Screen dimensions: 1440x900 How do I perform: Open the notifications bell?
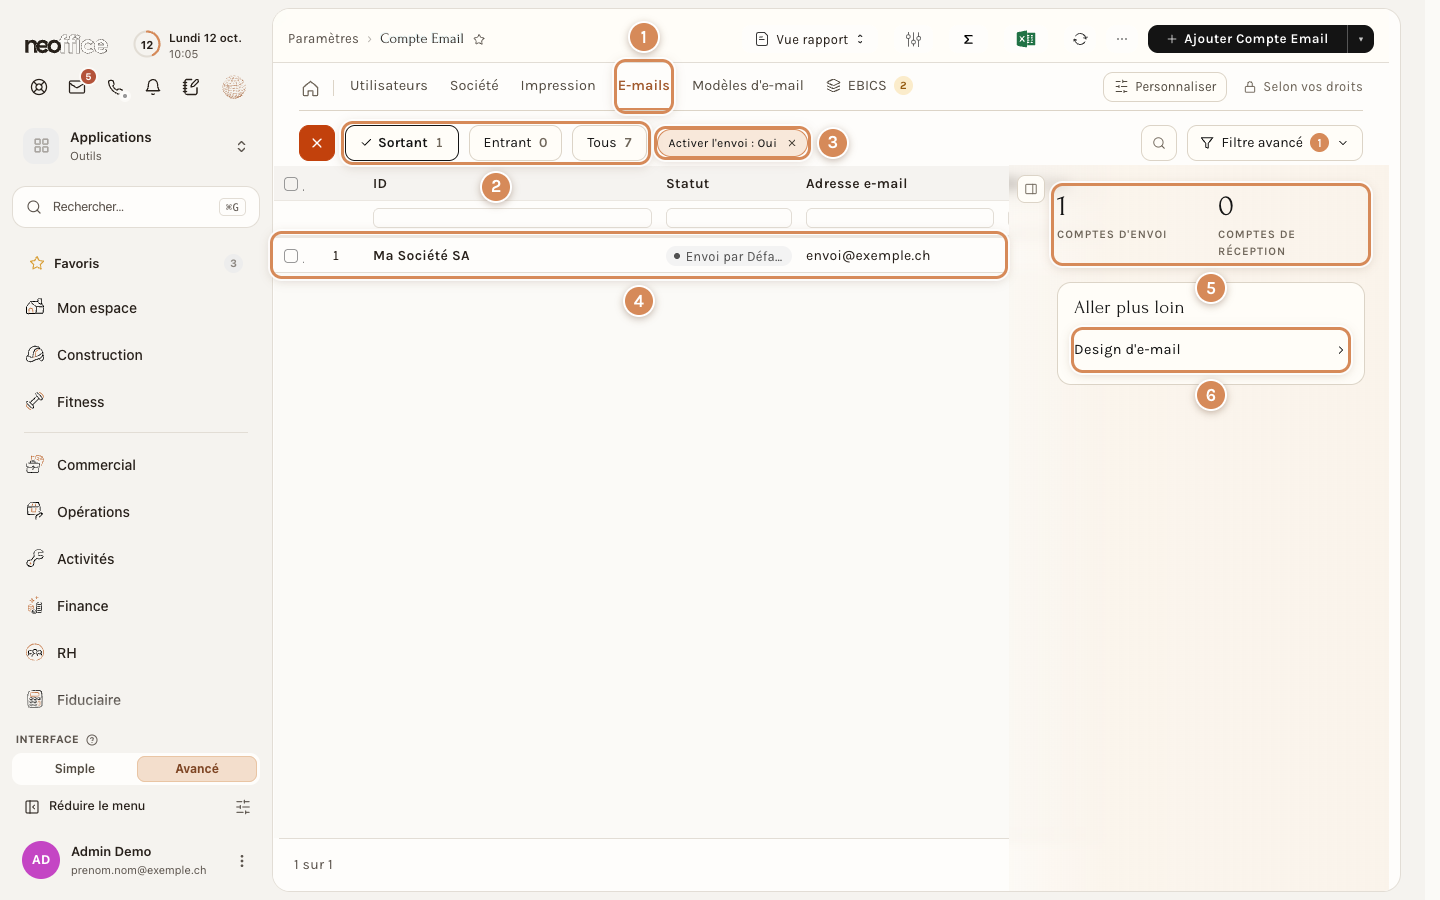pos(153,87)
